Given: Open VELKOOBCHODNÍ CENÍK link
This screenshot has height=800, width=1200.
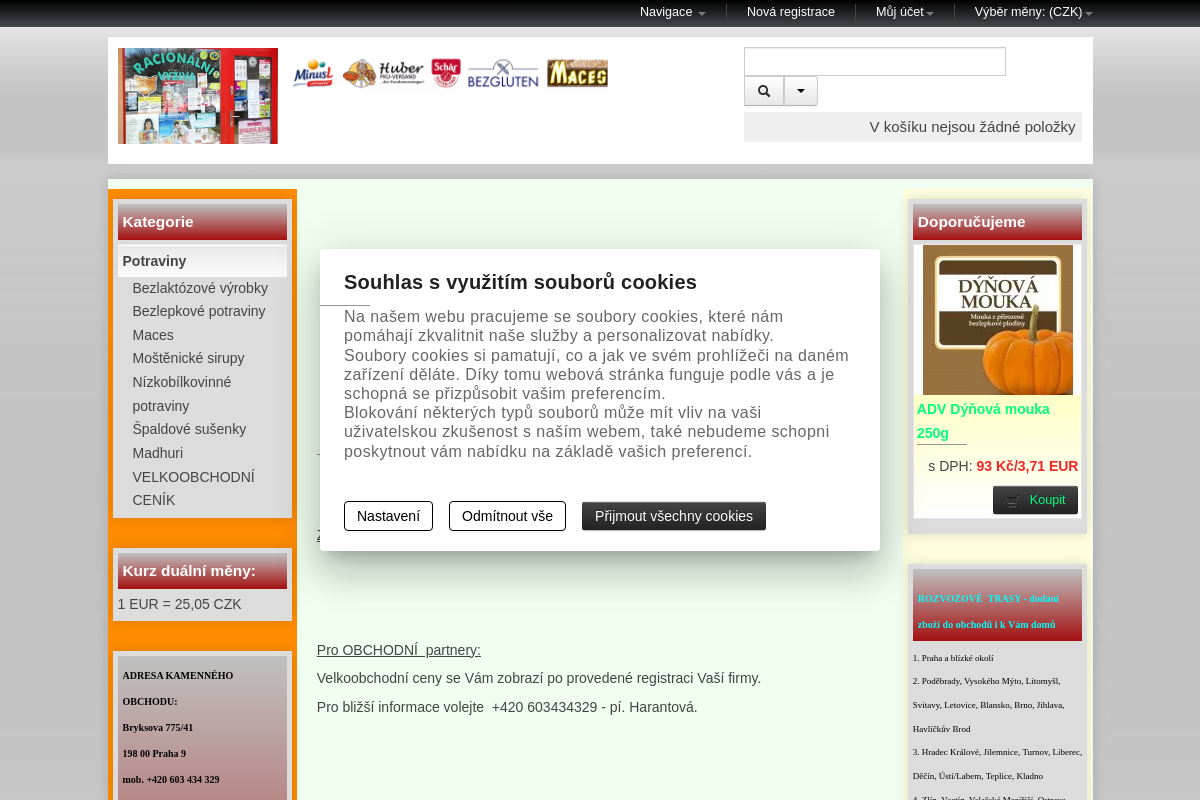Looking at the screenshot, I should tap(194, 489).
